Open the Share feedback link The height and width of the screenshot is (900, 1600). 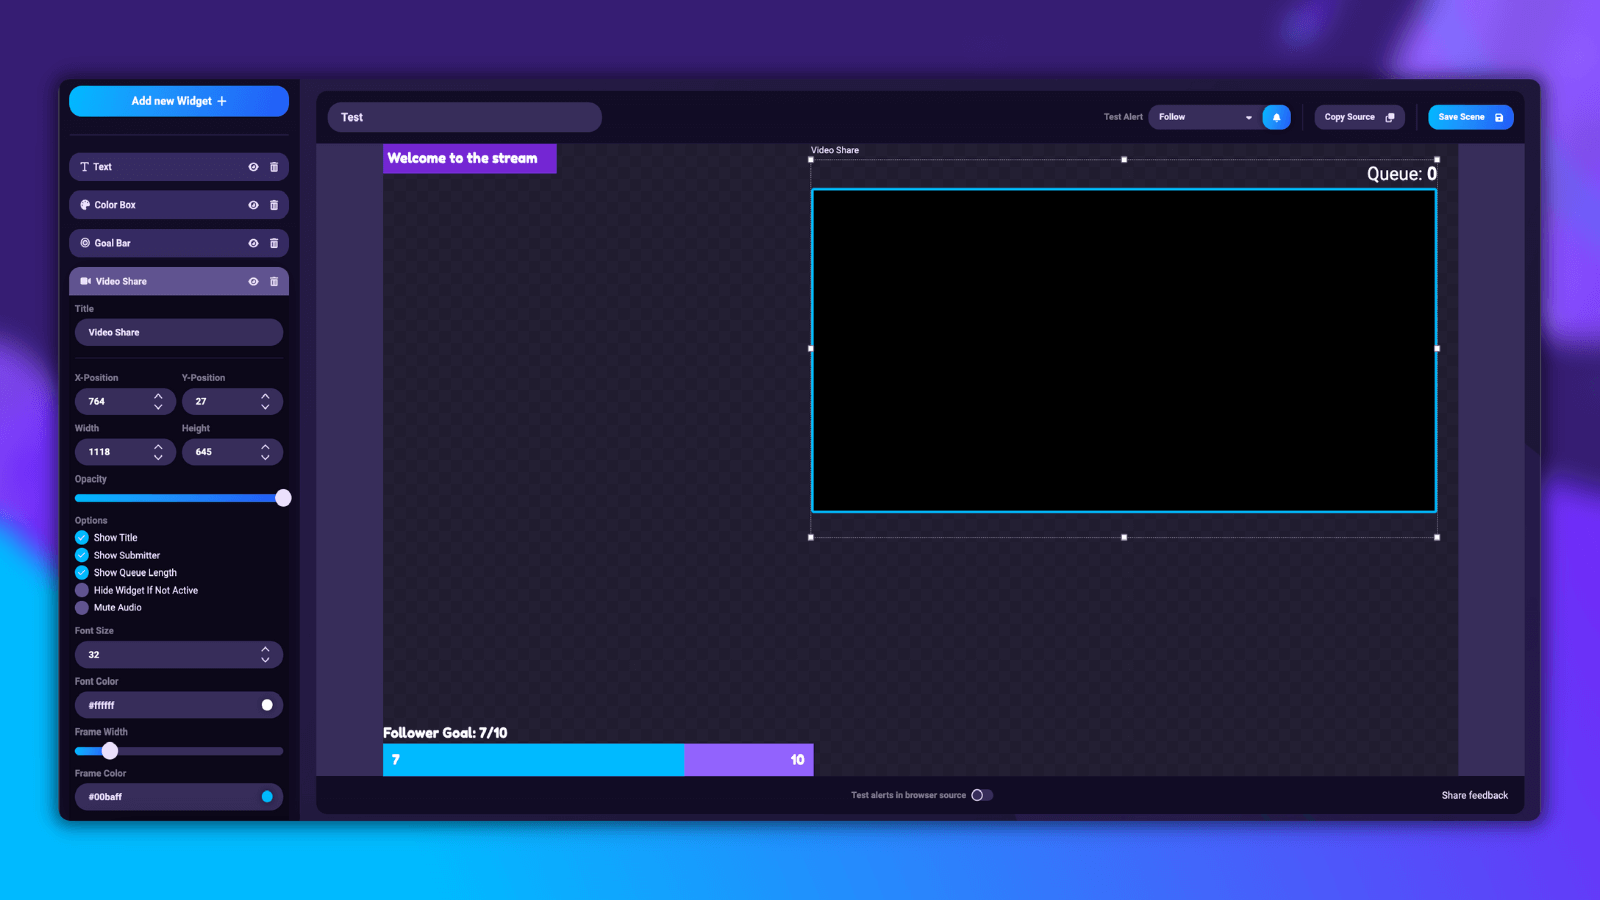click(x=1475, y=796)
